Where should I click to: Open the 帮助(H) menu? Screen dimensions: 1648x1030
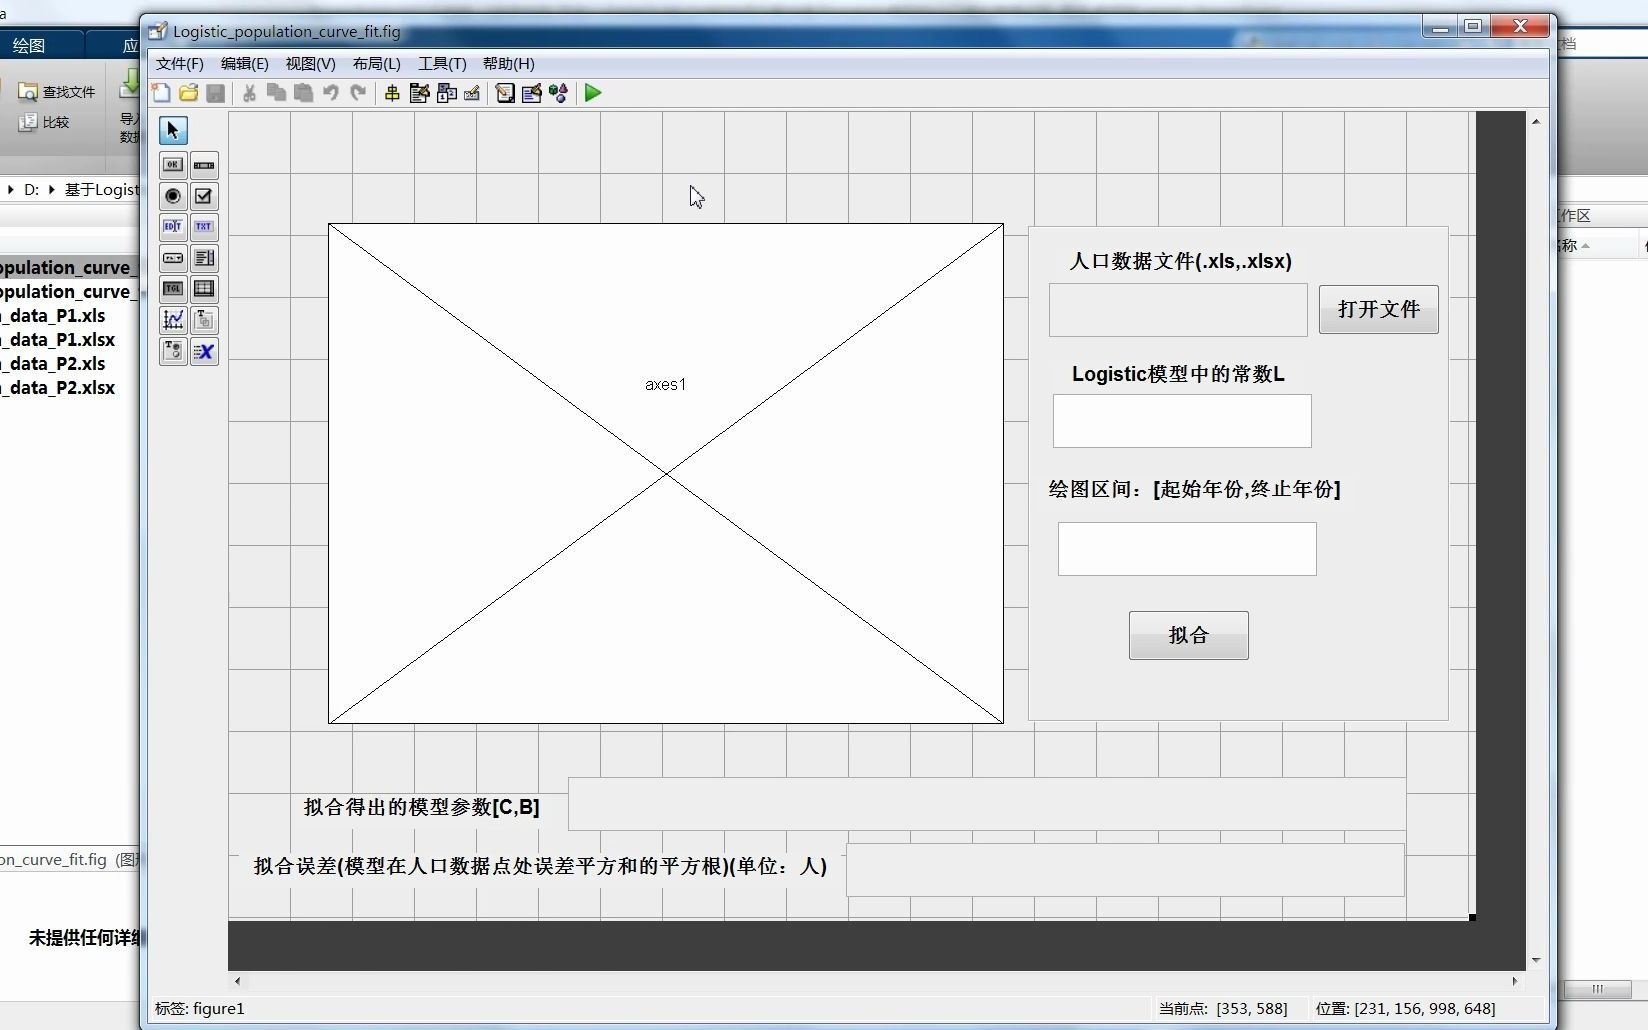(x=509, y=63)
